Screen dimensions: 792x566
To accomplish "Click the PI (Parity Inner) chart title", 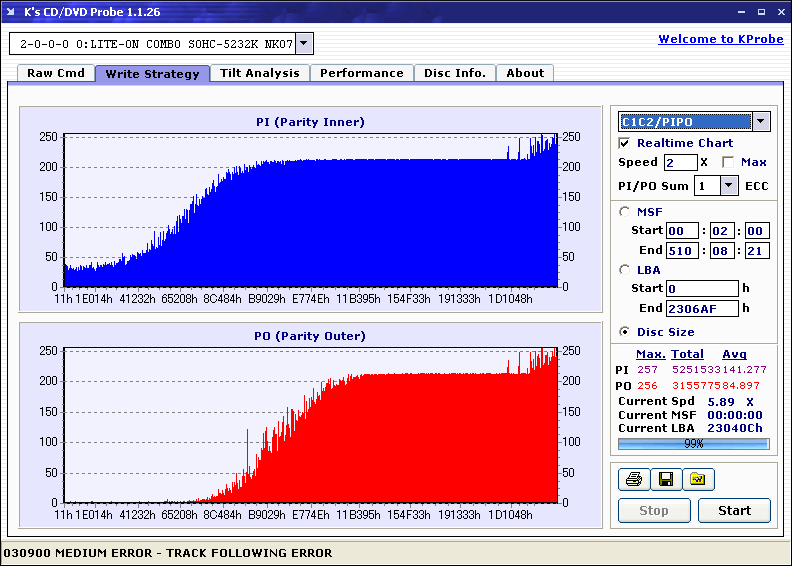I will (310, 122).
